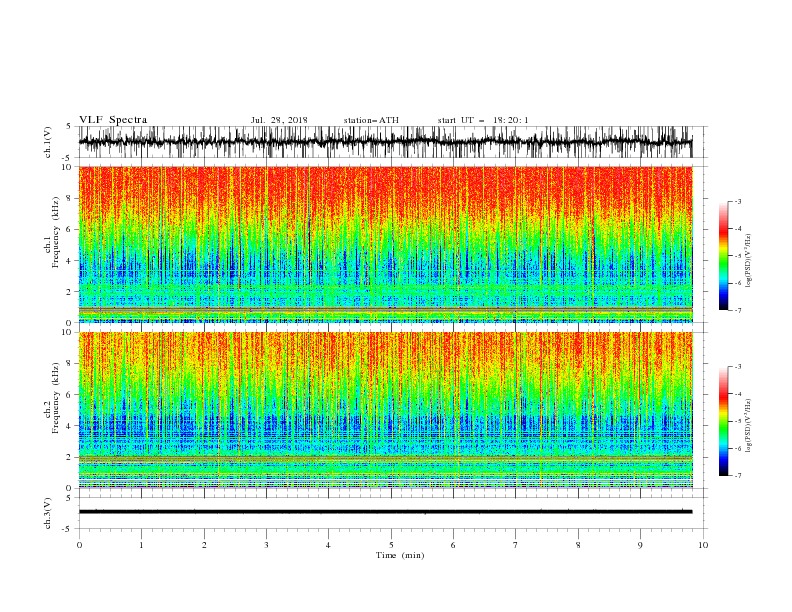792x612 pixels.
Task: Click the "3" minute tick label
Action: click(266, 545)
